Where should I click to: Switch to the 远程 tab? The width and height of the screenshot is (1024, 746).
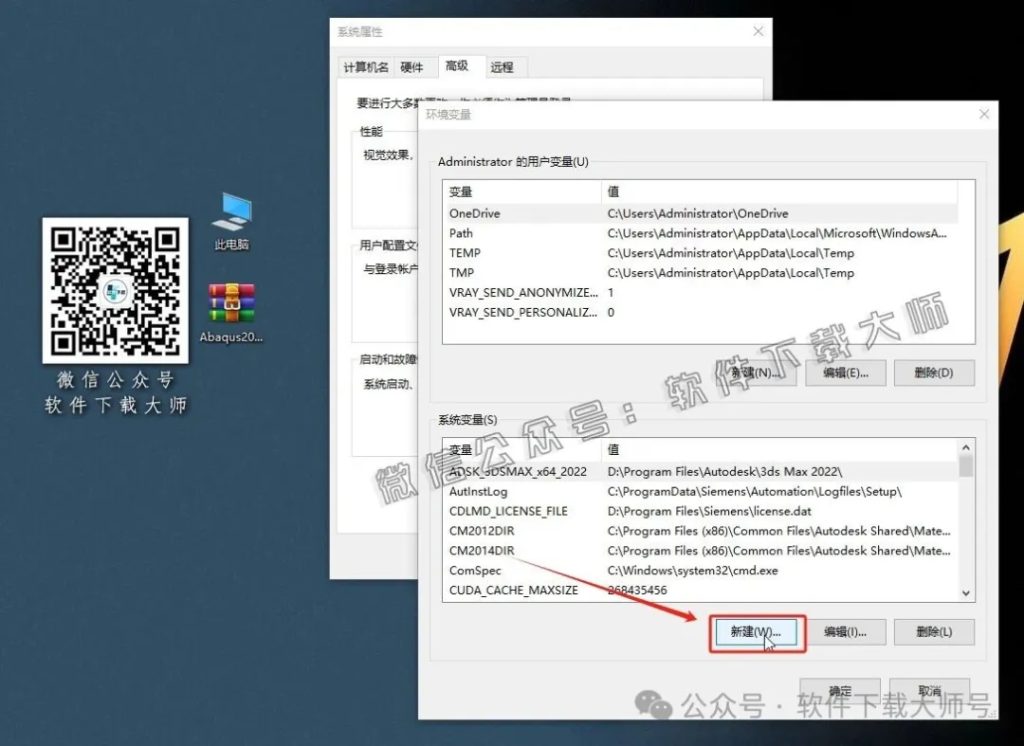(502, 67)
